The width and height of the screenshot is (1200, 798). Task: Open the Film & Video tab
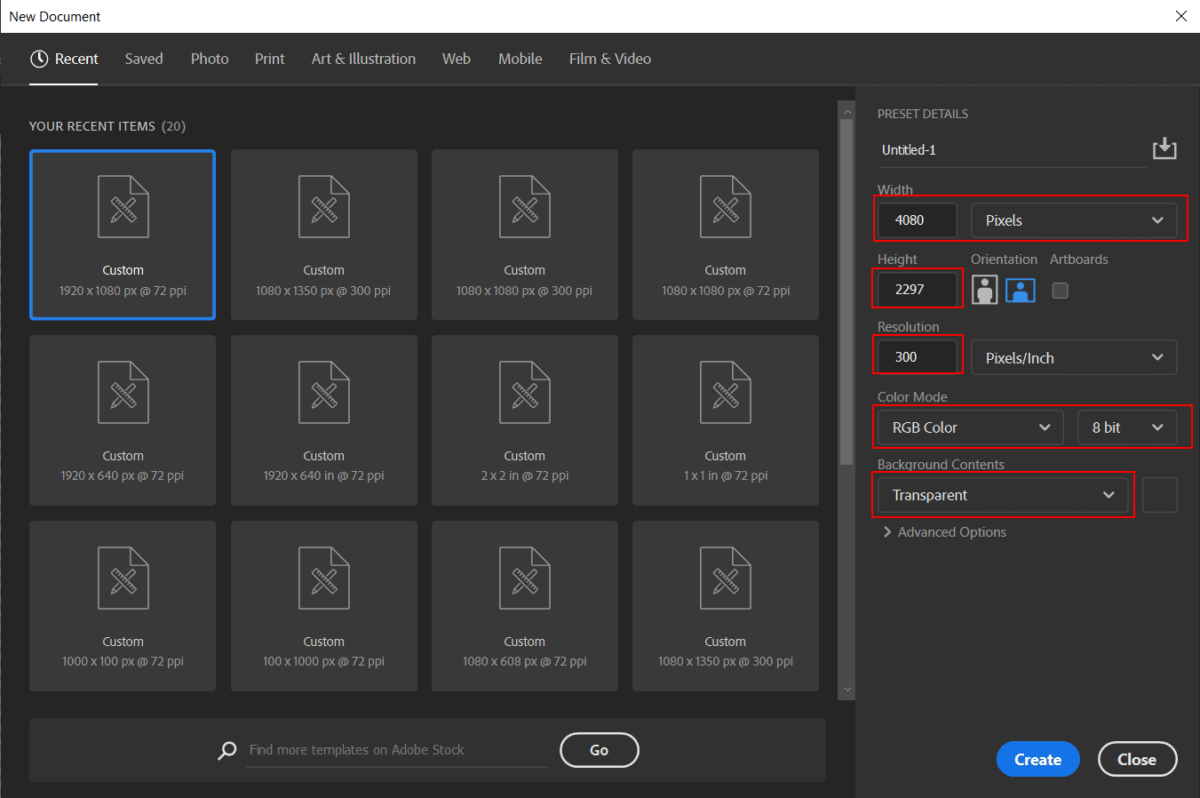point(609,59)
